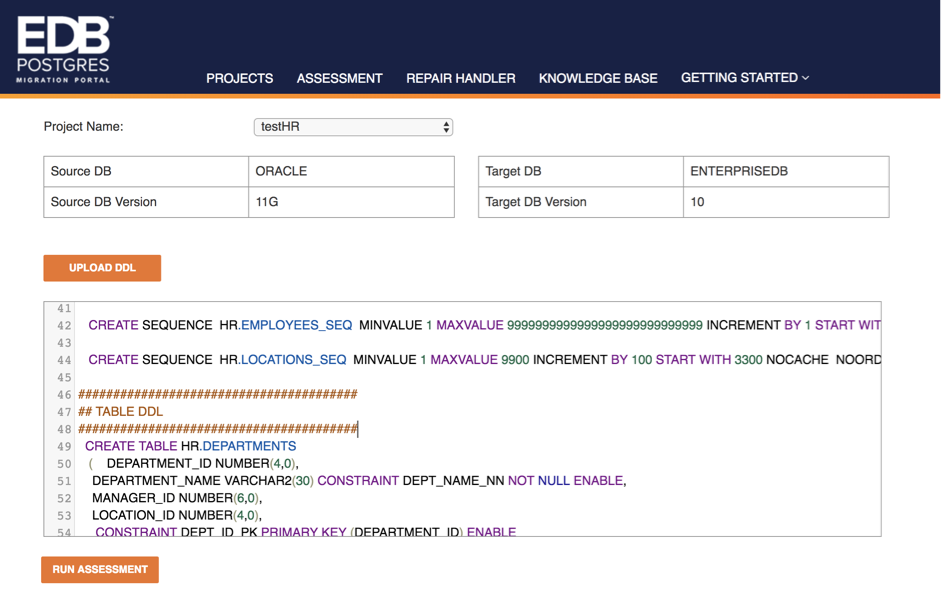This screenshot has width=941, height=600.
Task: Open the REPAIR HANDLER section
Action: coord(460,78)
